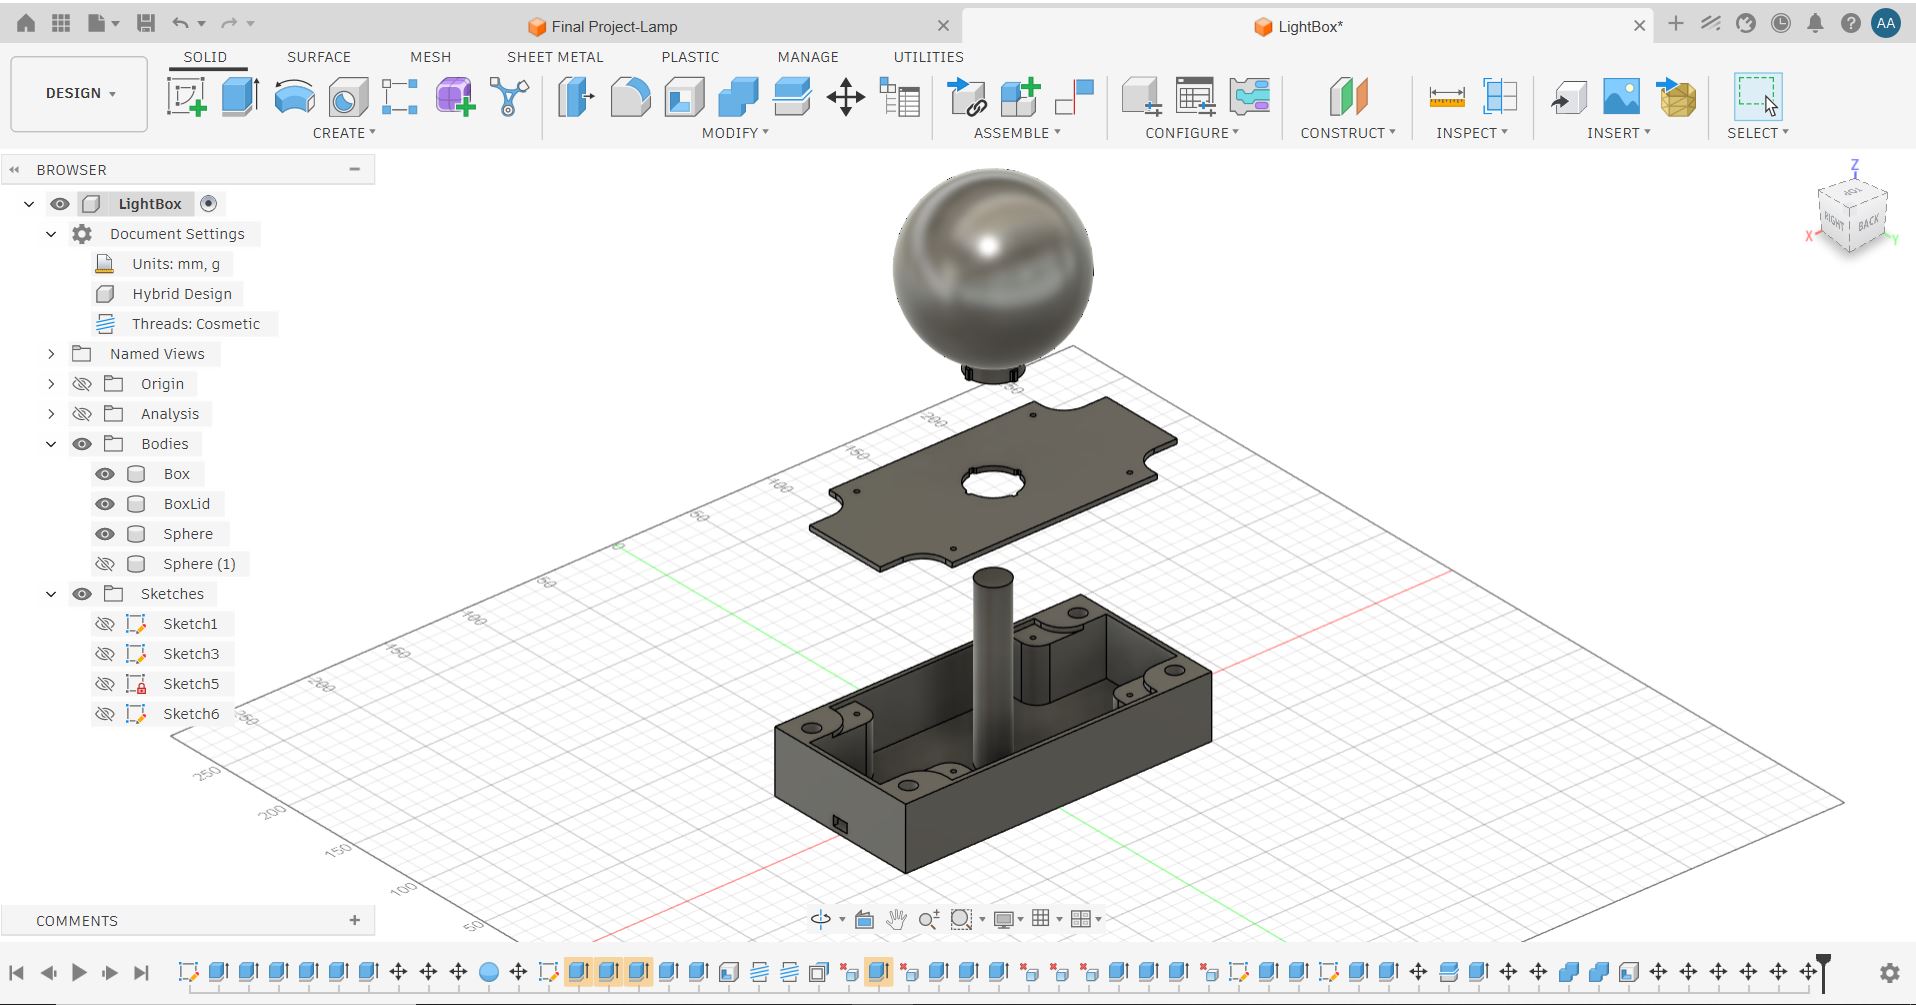Show Sketch1 visibility

coord(105,624)
